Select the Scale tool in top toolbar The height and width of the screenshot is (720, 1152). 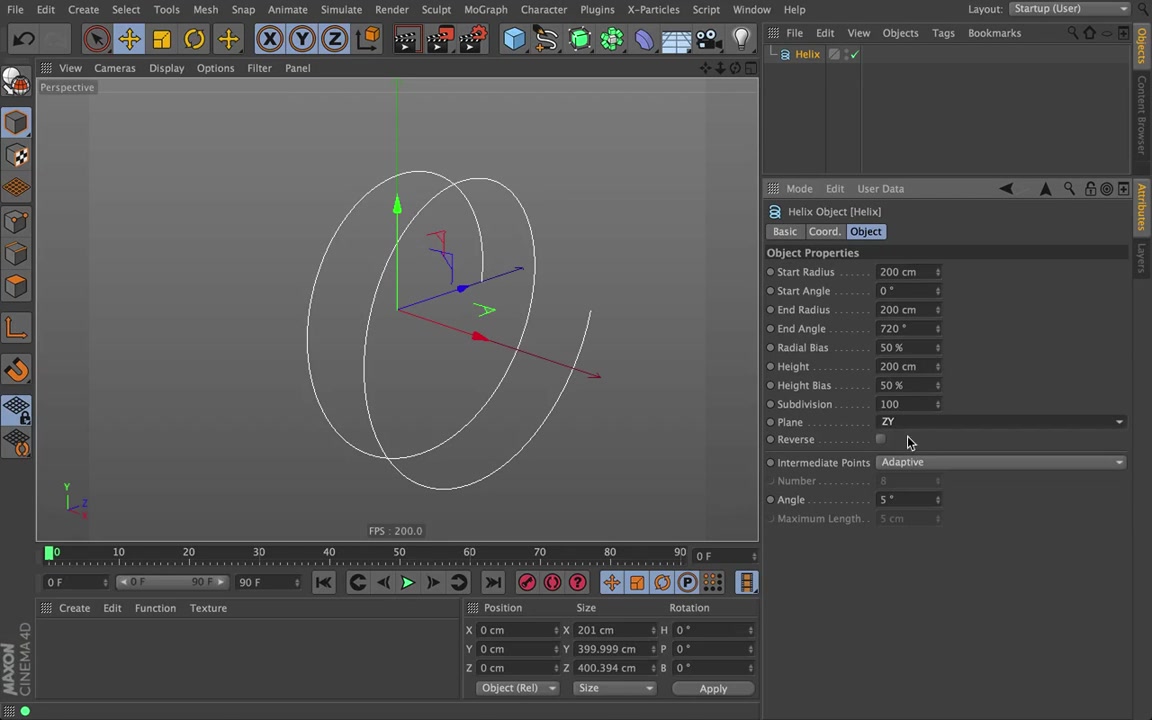(x=161, y=39)
